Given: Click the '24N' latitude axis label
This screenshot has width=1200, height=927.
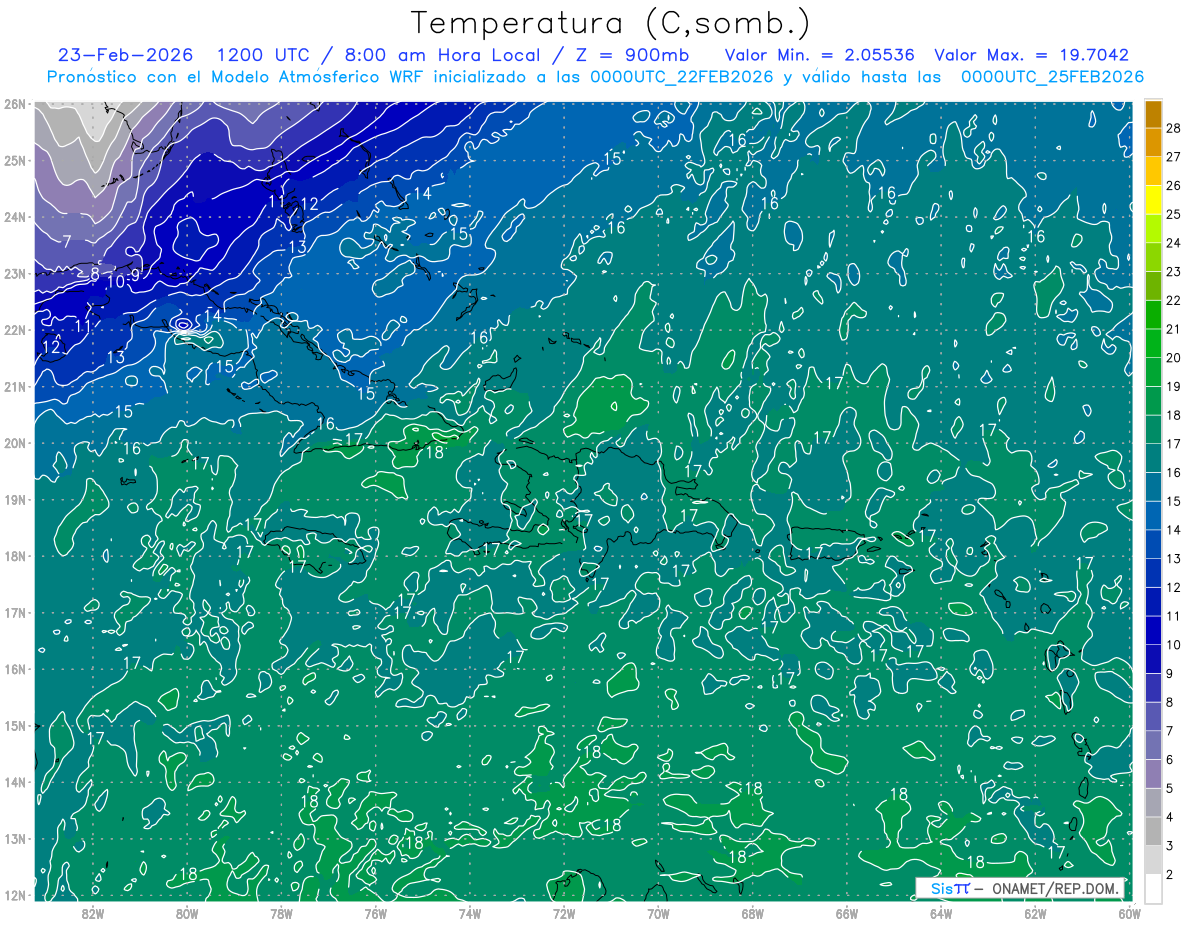Looking at the screenshot, I should 14,217.
